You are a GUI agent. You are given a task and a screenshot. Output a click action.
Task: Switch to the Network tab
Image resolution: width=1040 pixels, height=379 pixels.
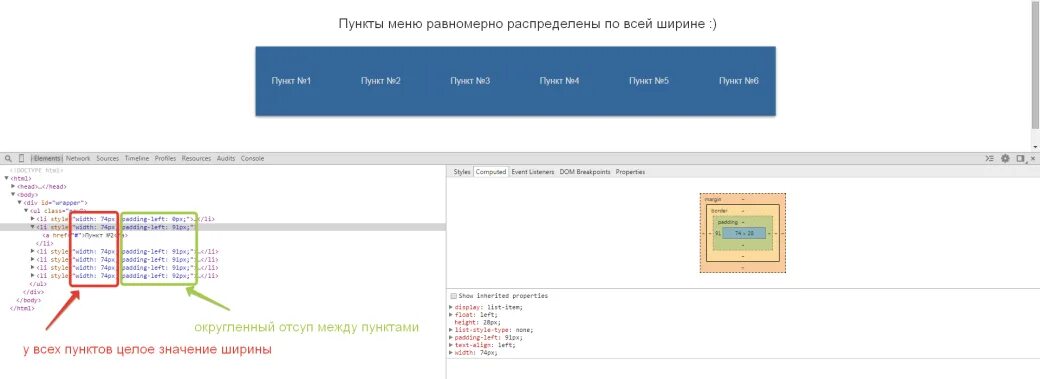pyautogui.click(x=78, y=159)
